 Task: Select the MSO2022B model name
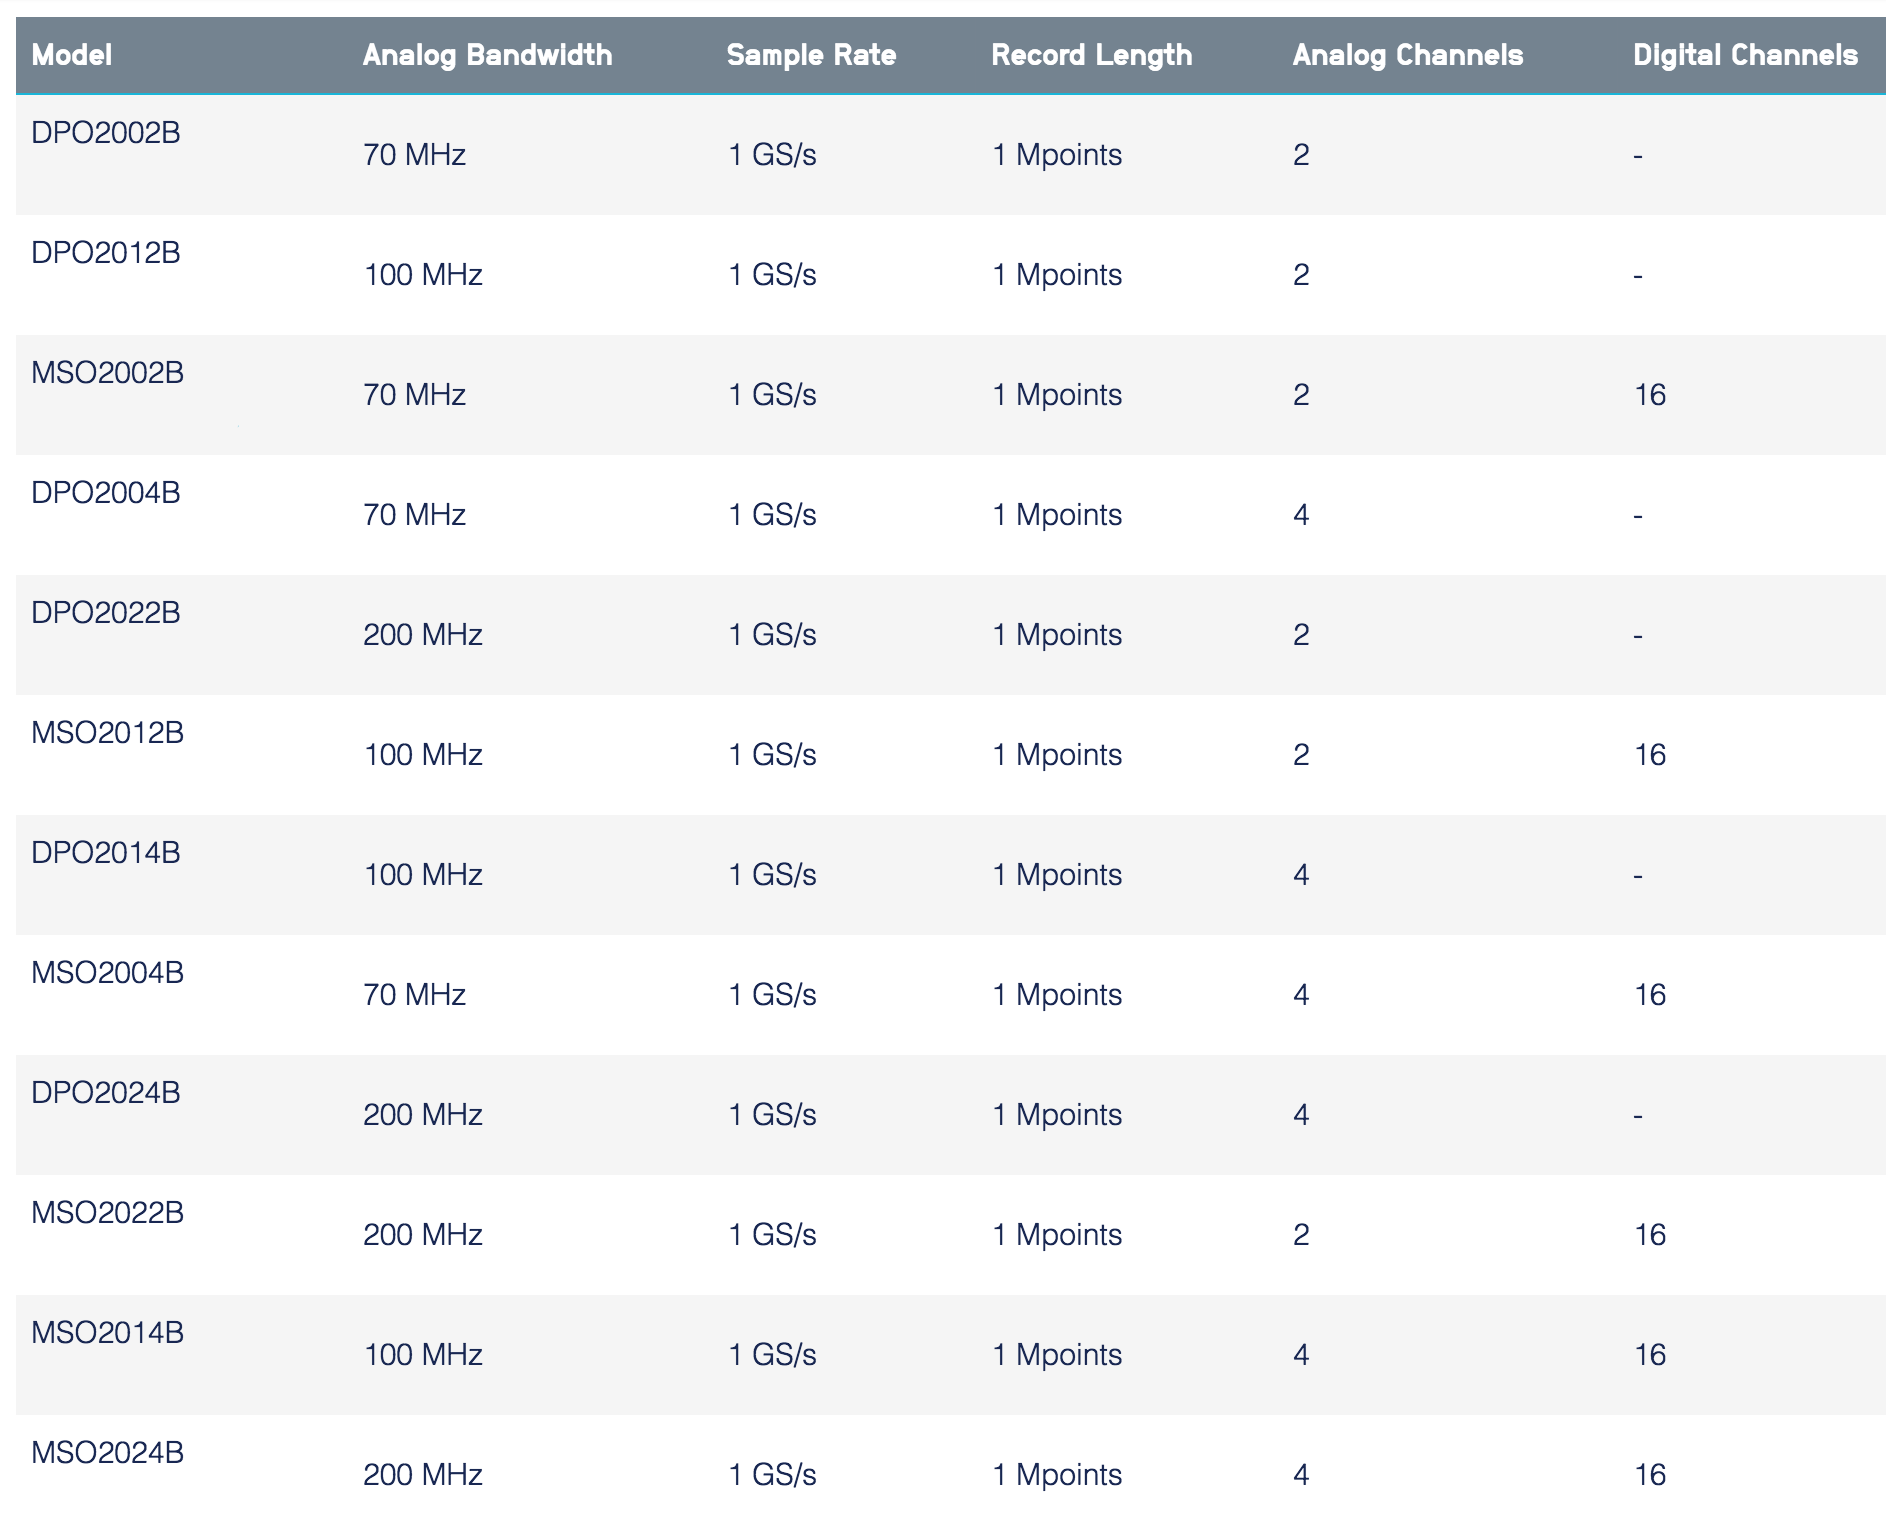108,1213
